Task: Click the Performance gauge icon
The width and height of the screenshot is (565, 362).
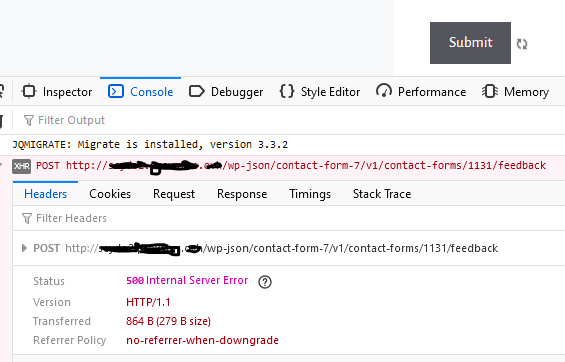Action: pyautogui.click(x=384, y=91)
